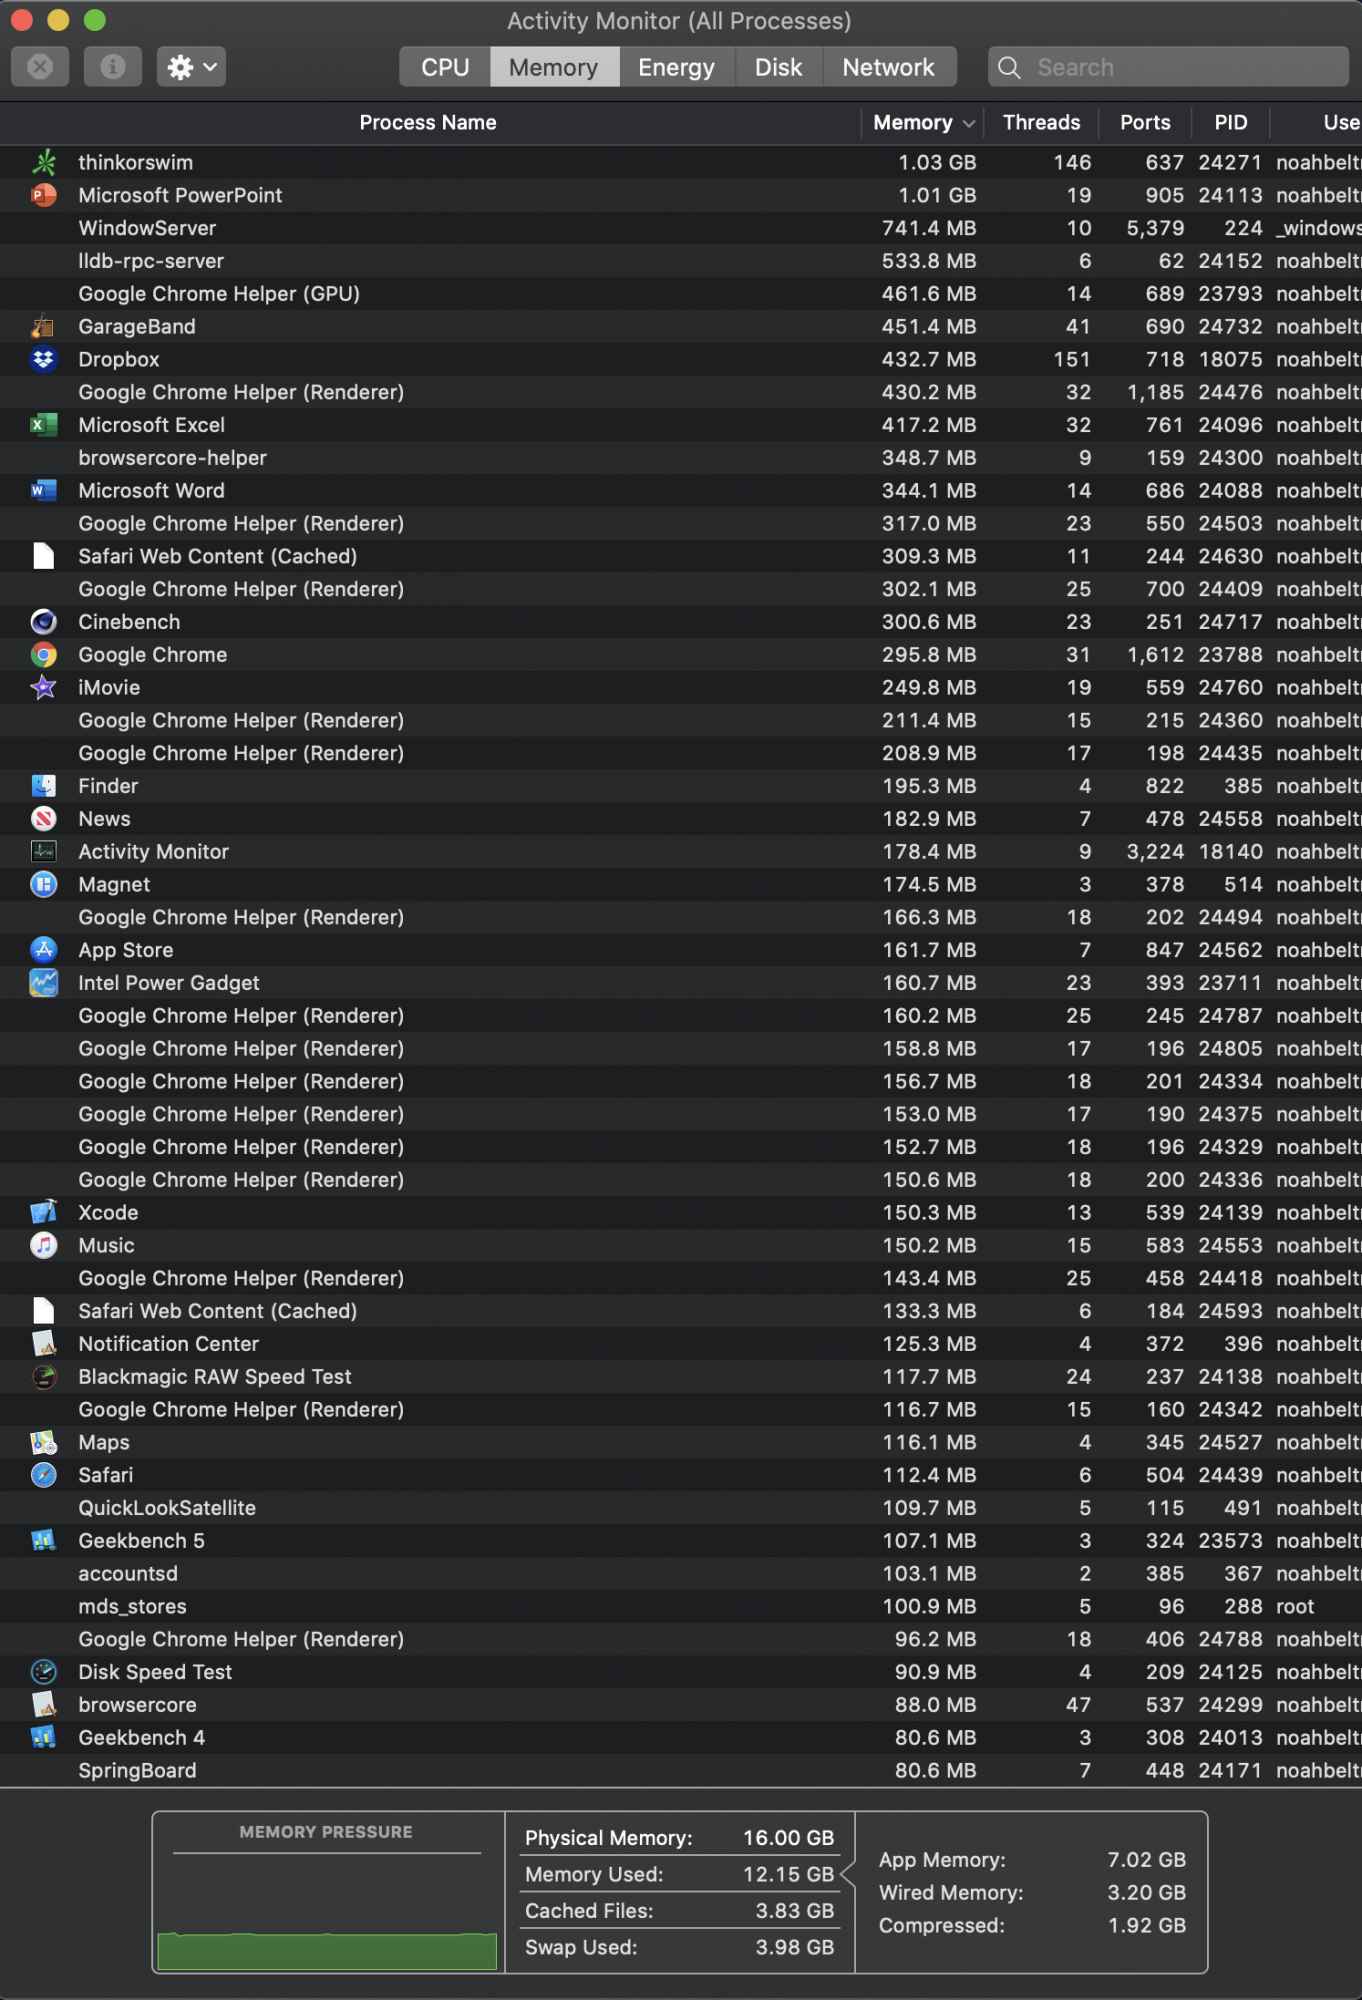Switch to the CPU tab

[445, 67]
